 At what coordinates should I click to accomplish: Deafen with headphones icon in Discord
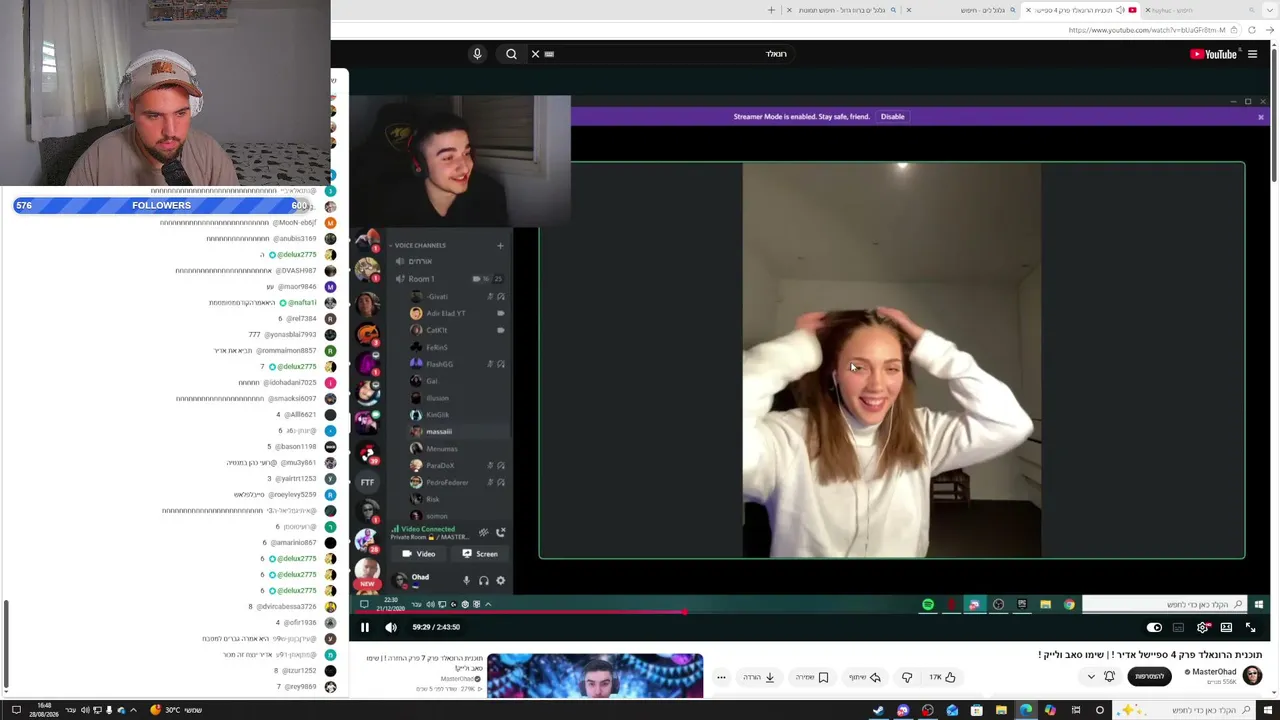tap(483, 580)
